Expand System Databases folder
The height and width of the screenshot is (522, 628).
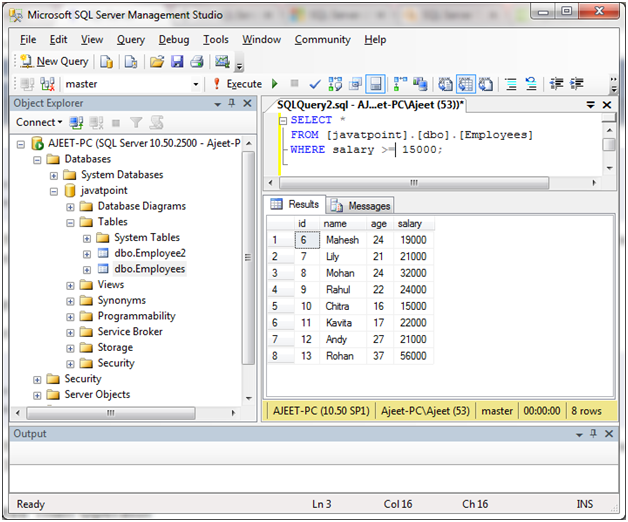[x=54, y=175]
